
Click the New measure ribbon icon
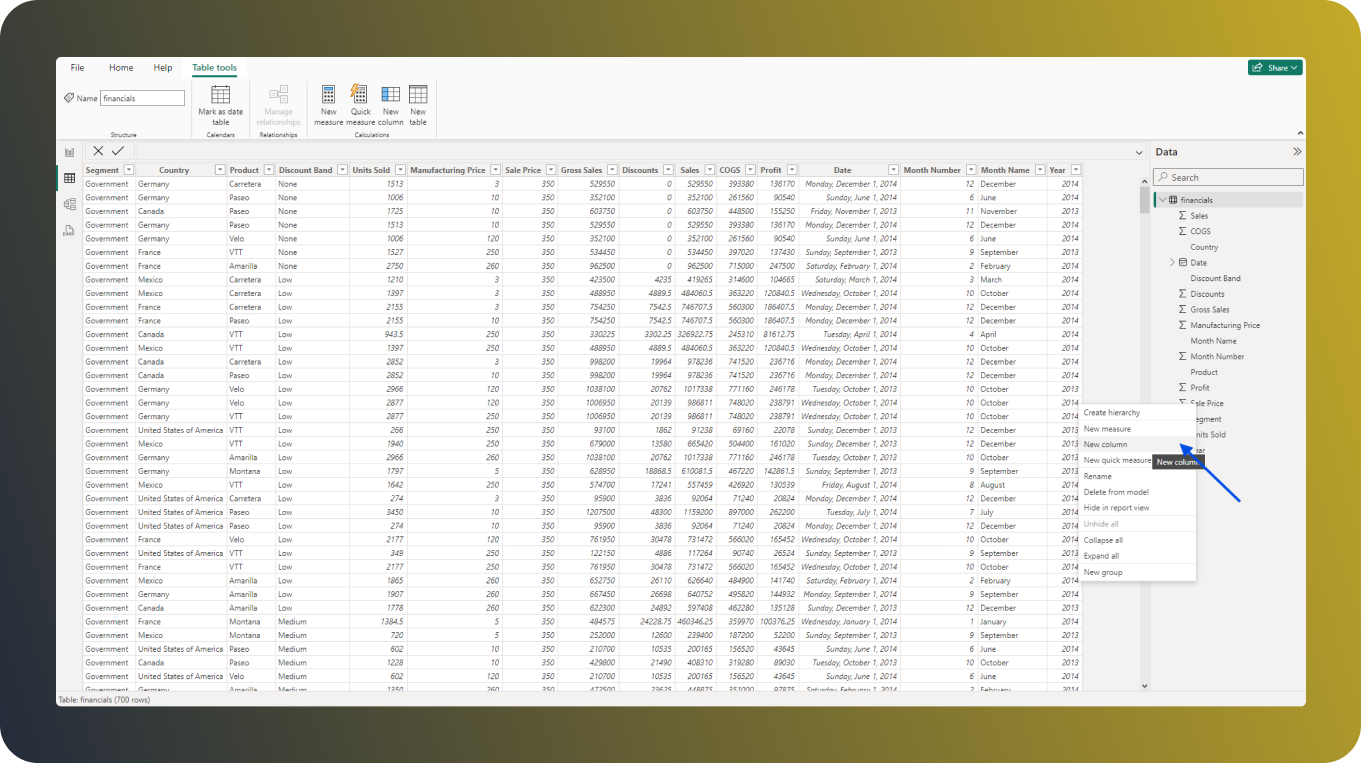coord(328,100)
